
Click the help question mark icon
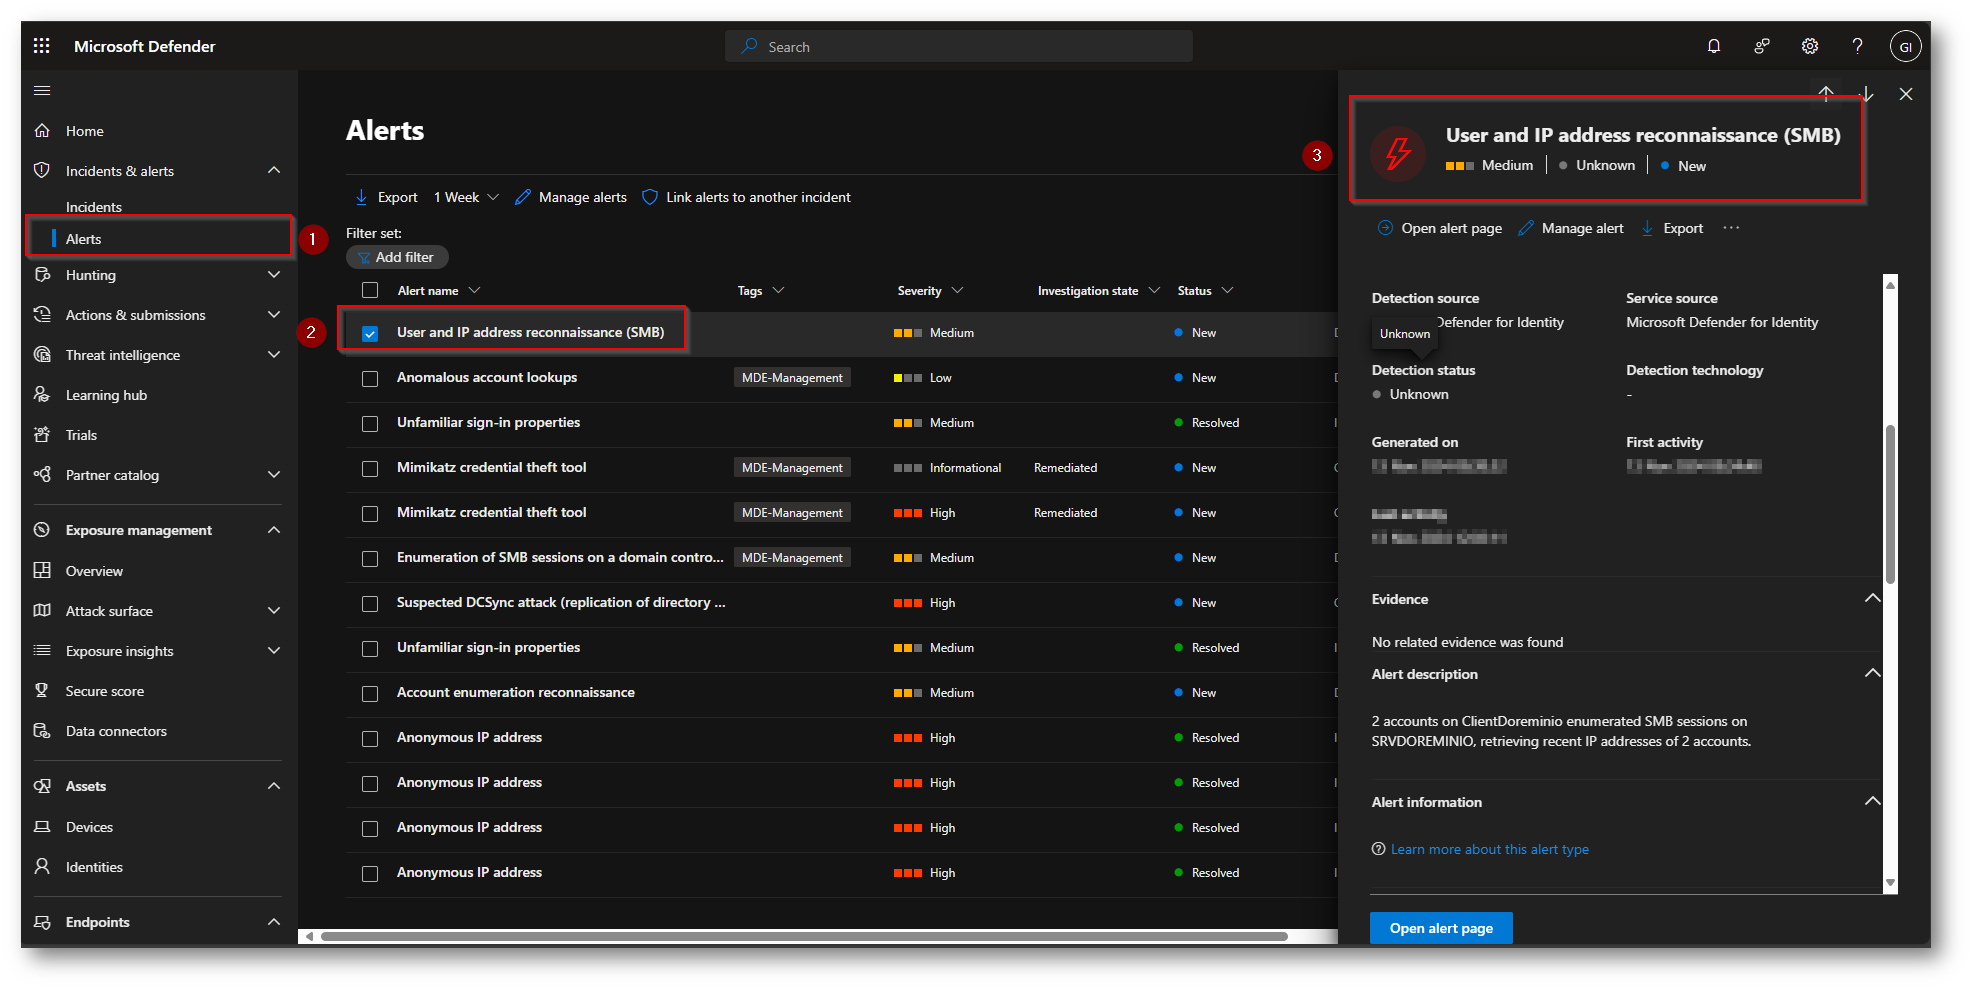pos(1857,46)
